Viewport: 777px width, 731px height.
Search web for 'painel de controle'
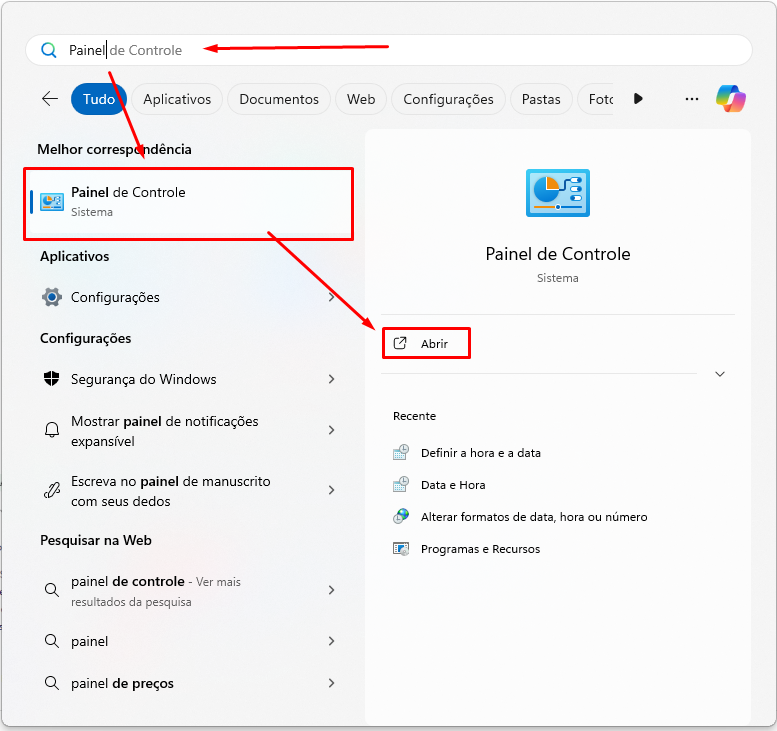(188, 591)
